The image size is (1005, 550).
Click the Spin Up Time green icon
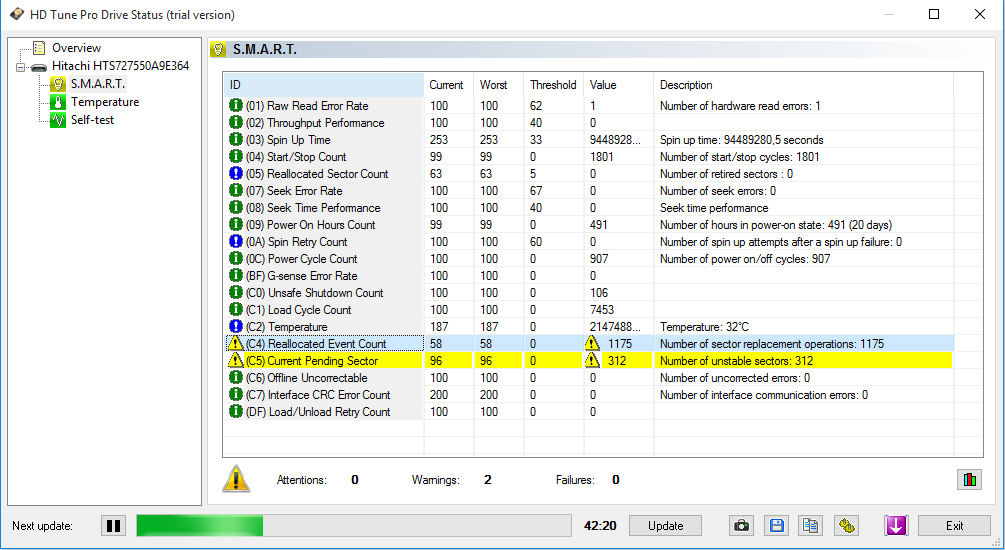[236, 139]
